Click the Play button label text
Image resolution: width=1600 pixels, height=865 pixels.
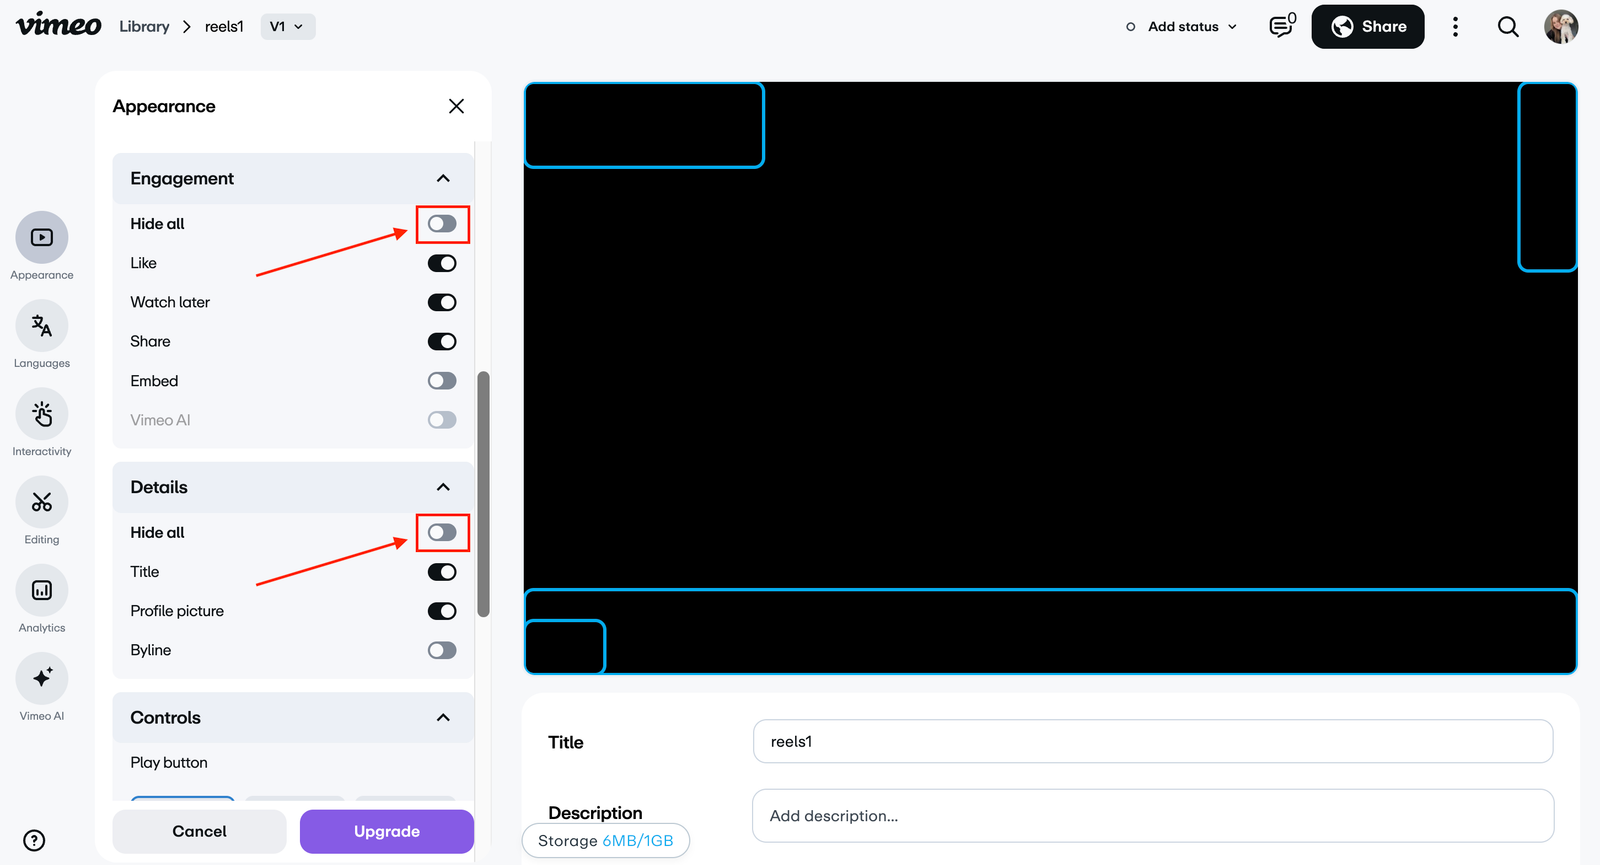tap(169, 763)
